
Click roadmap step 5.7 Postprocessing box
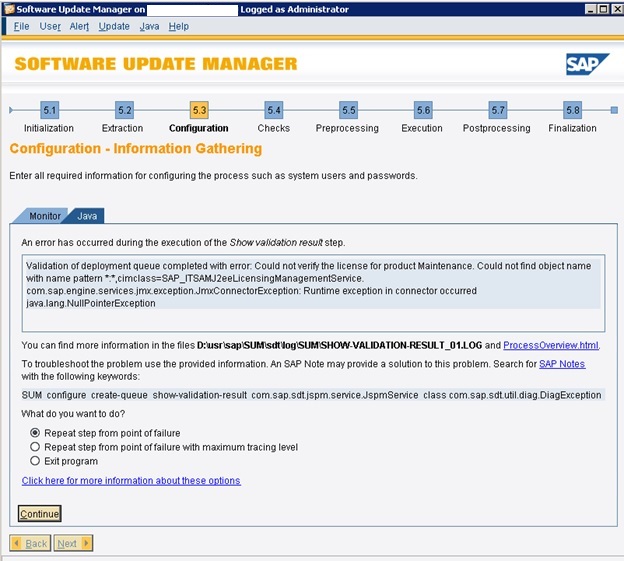coord(498,110)
